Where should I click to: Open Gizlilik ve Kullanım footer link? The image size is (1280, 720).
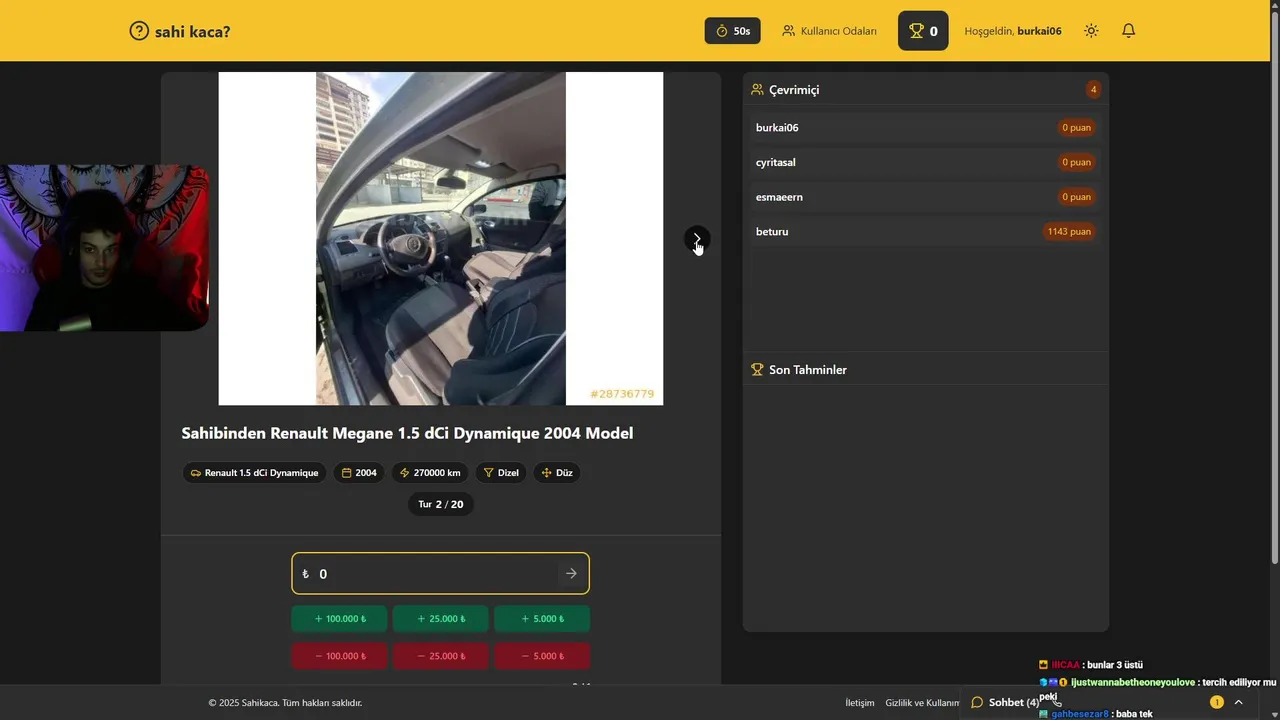coord(922,703)
